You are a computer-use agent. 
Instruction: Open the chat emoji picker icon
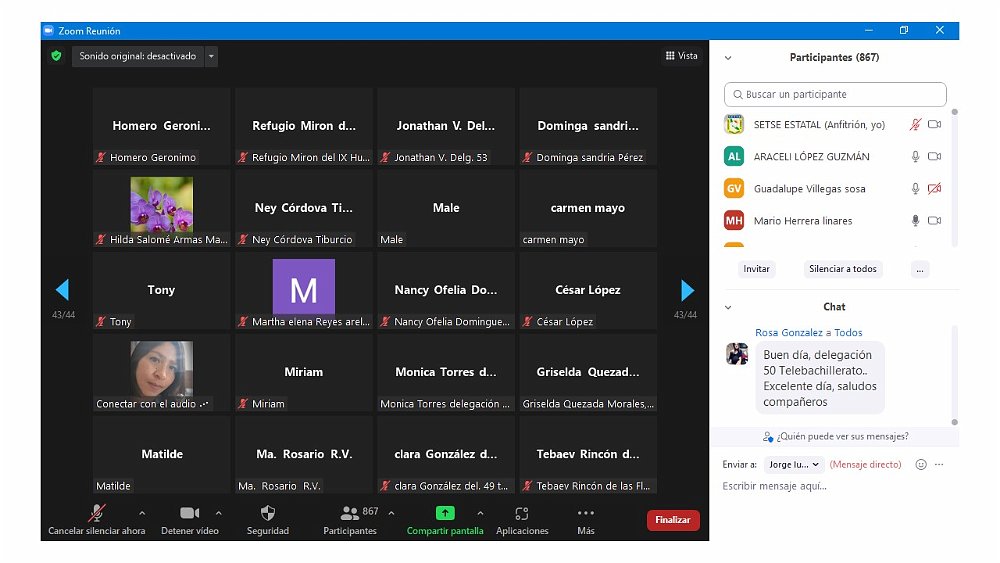(x=921, y=465)
